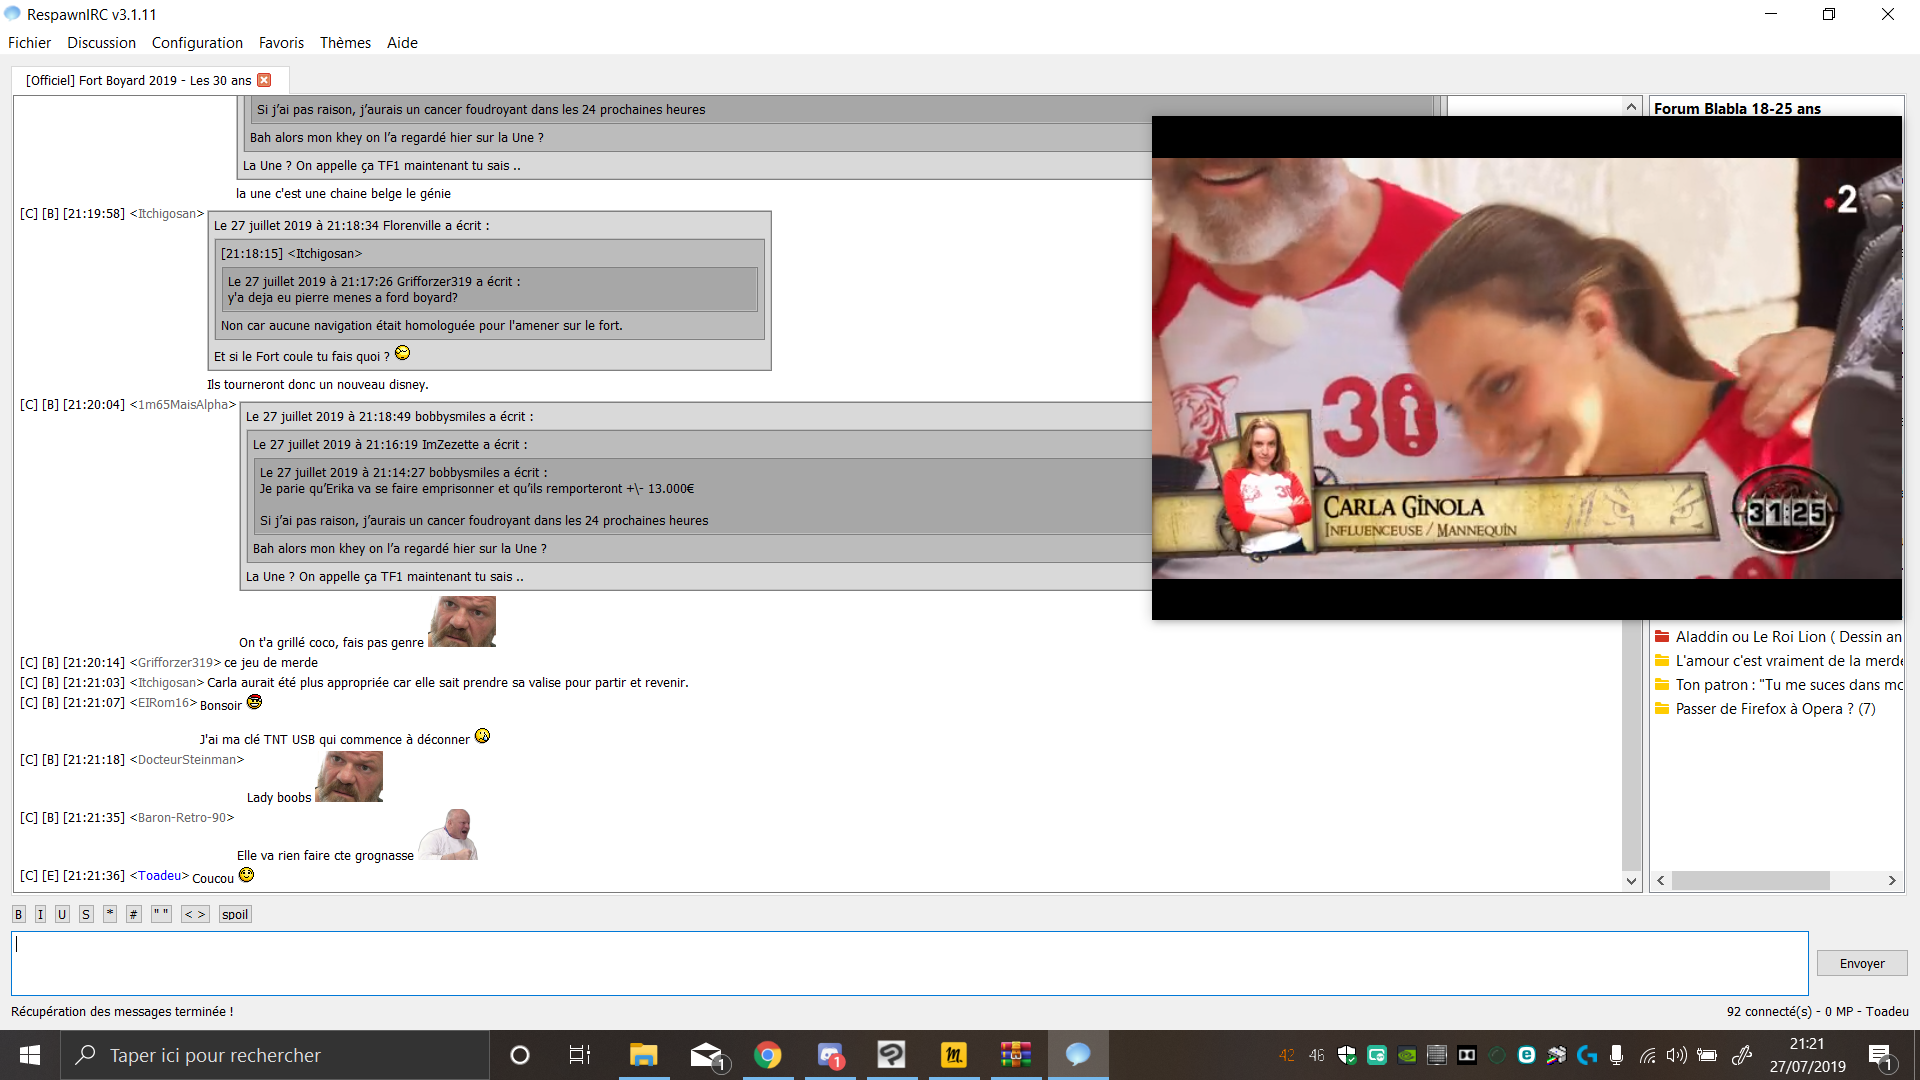Apply bold formatting with the B button
Image resolution: width=1920 pixels, height=1080 pixels.
pos(19,914)
